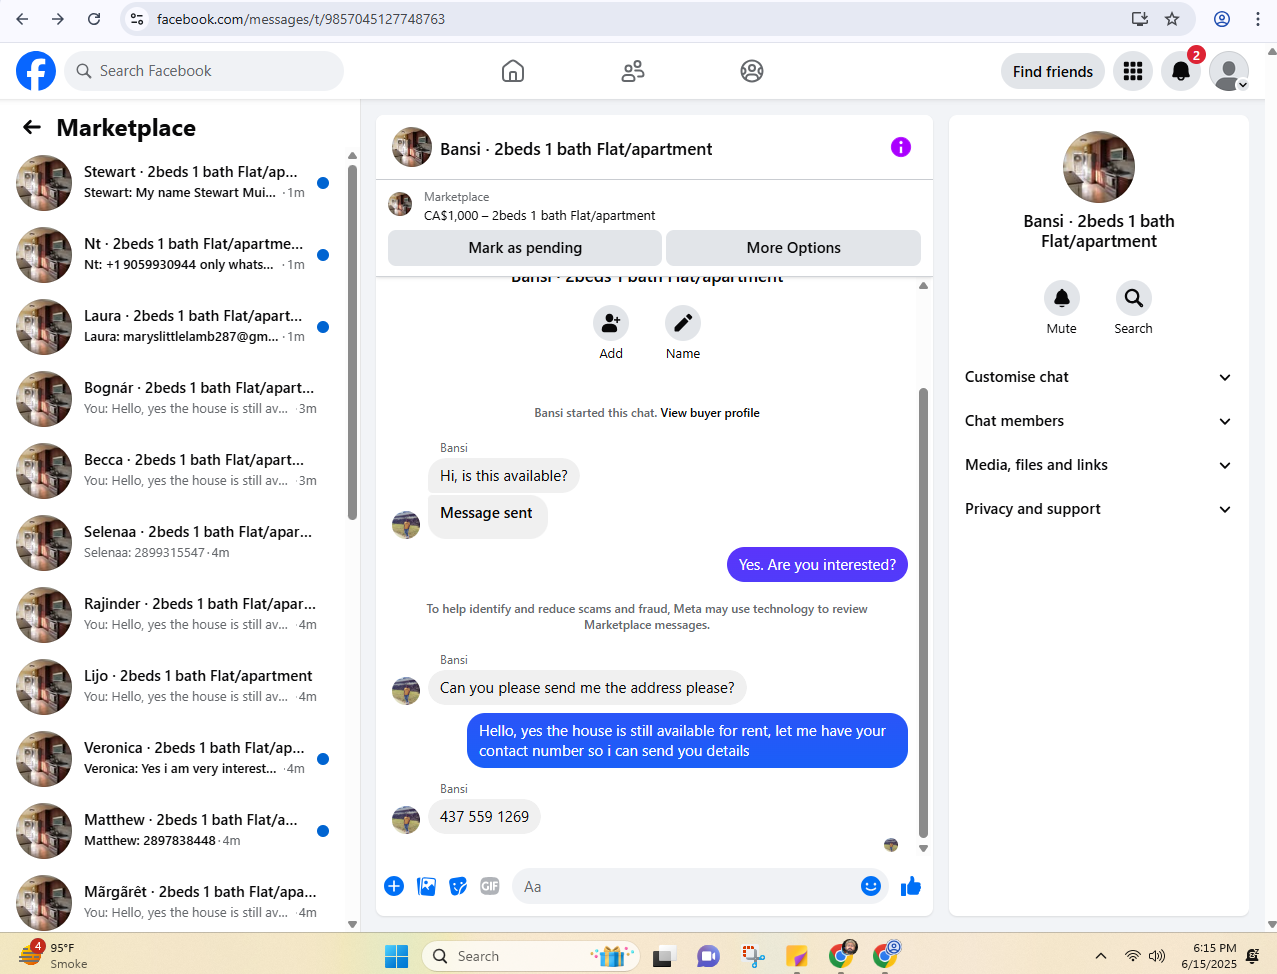The height and width of the screenshot is (974, 1277).
Task: Click browser back button
Action: click(x=22, y=19)
